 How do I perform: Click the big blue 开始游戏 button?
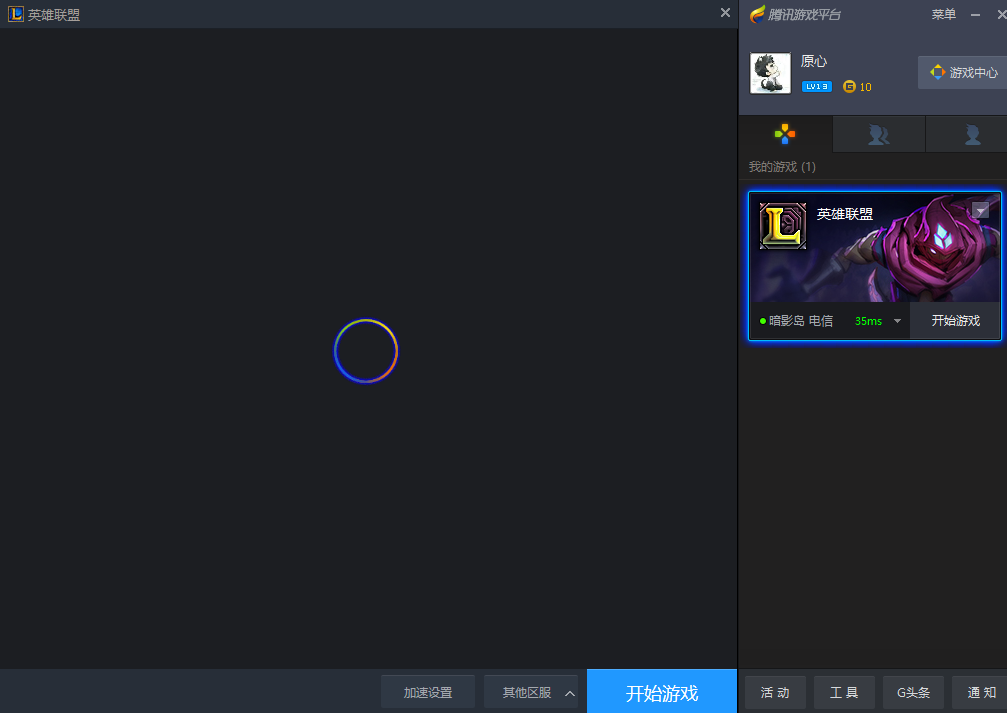pos(661,692)
